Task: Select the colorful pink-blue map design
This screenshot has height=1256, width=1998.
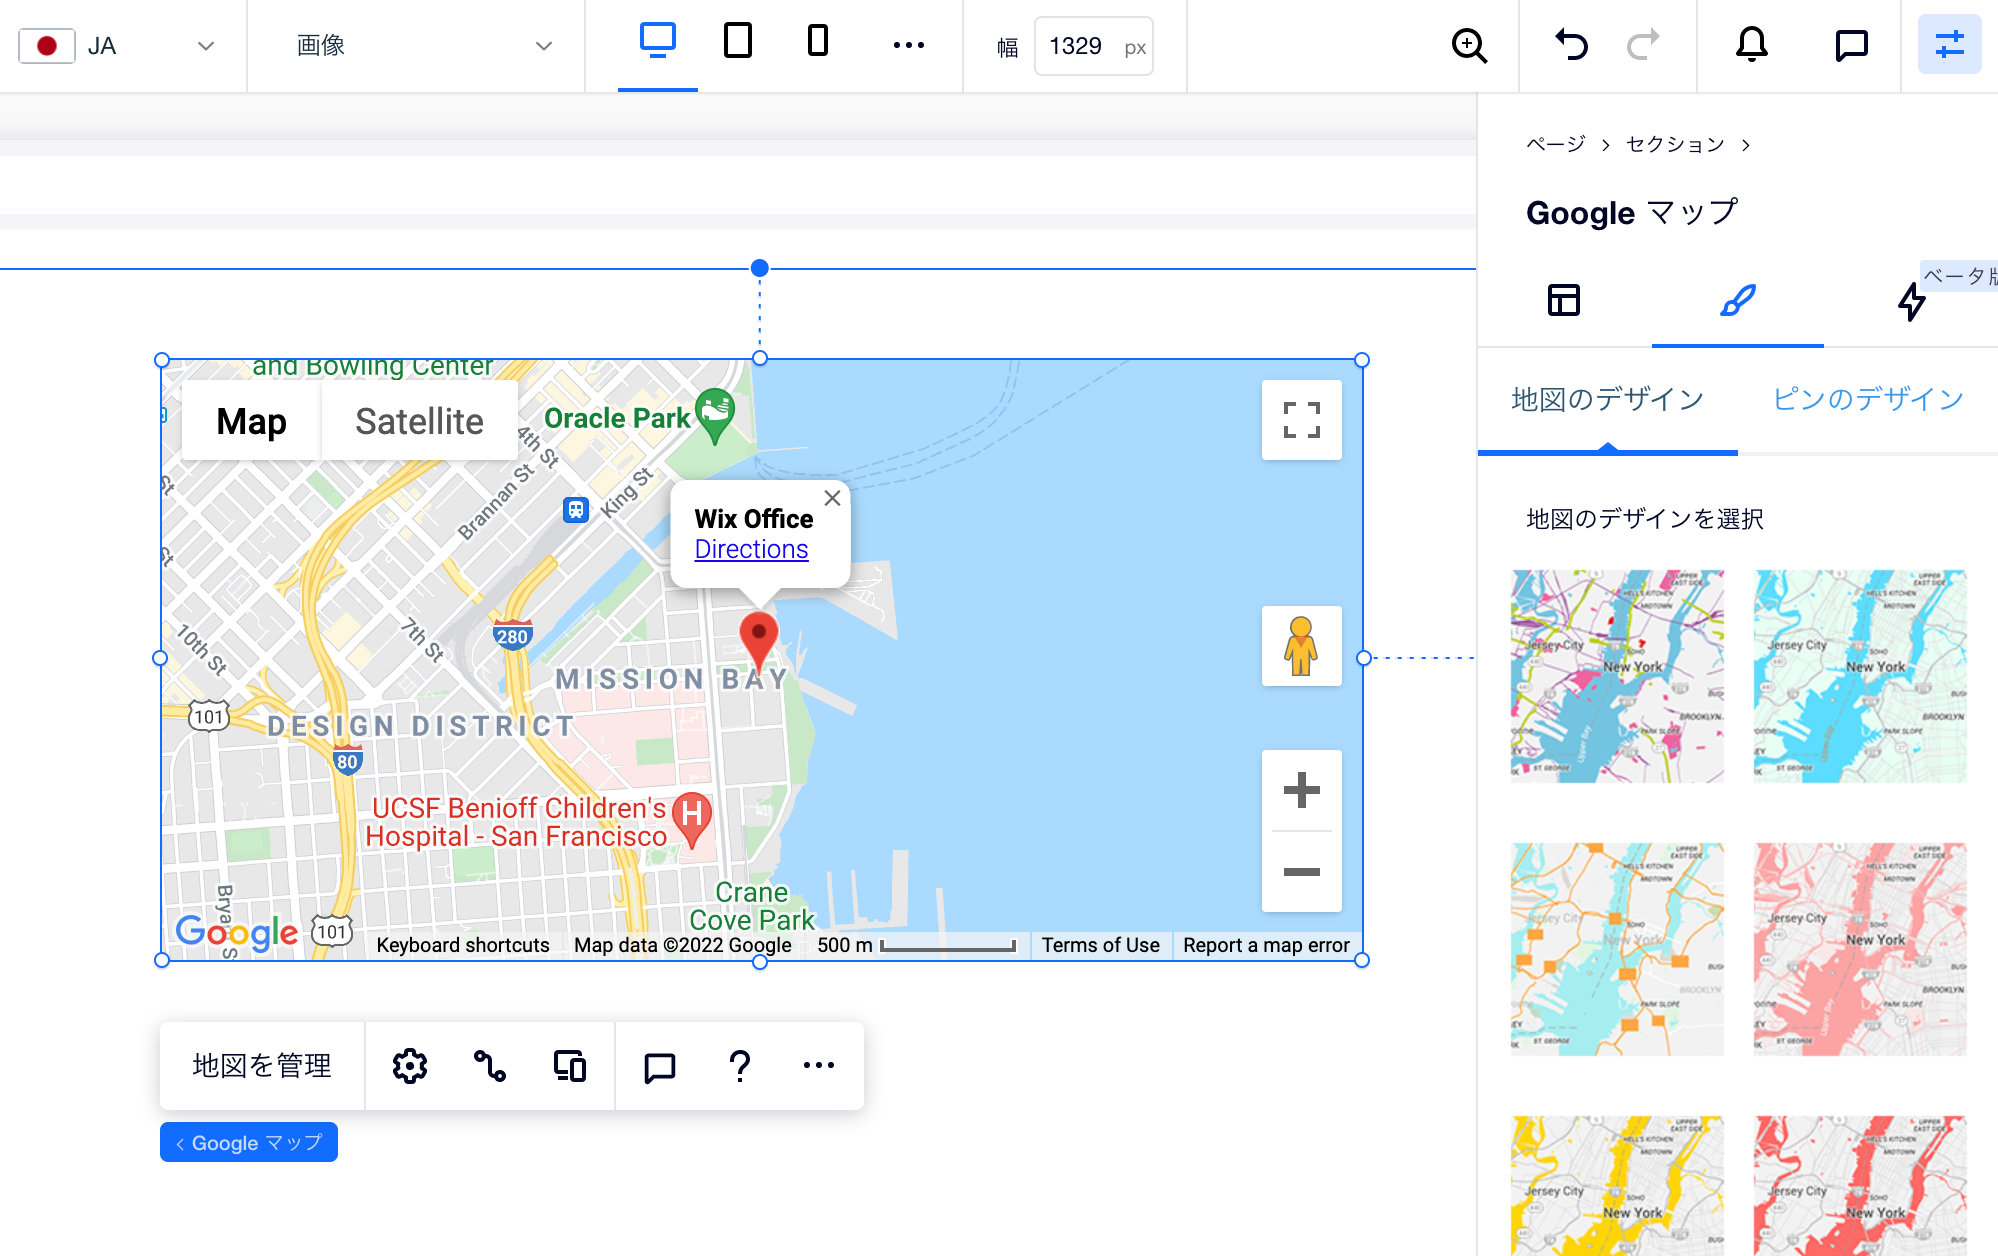Action: tap(1617, 676)
